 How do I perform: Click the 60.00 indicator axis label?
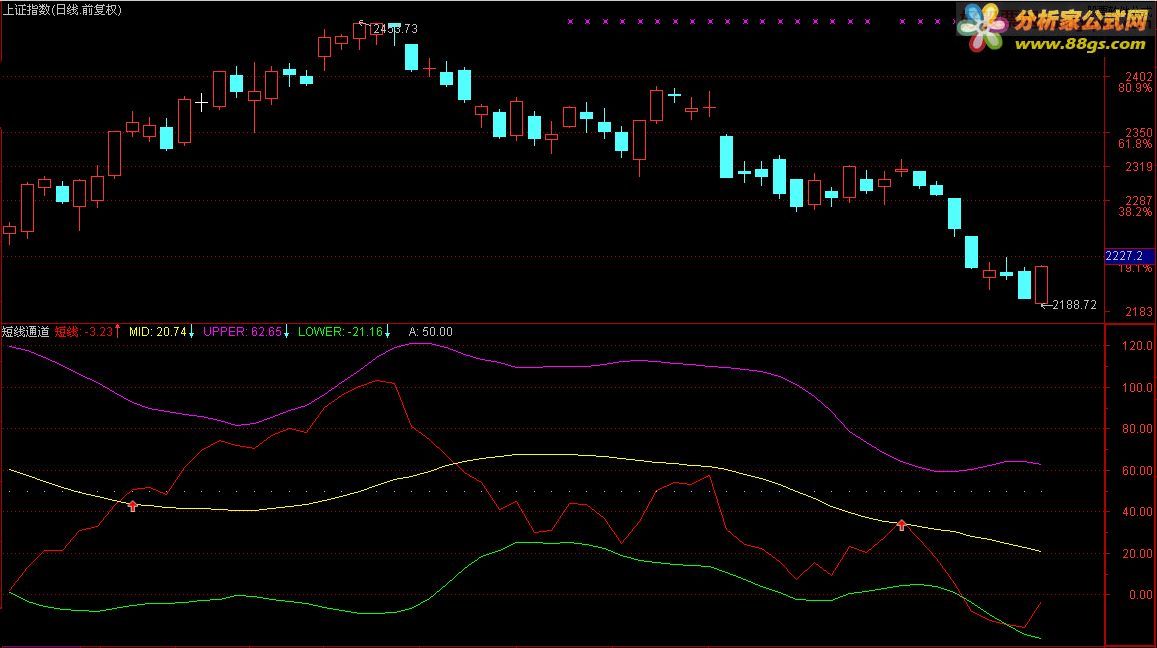tap(1137, 470)
